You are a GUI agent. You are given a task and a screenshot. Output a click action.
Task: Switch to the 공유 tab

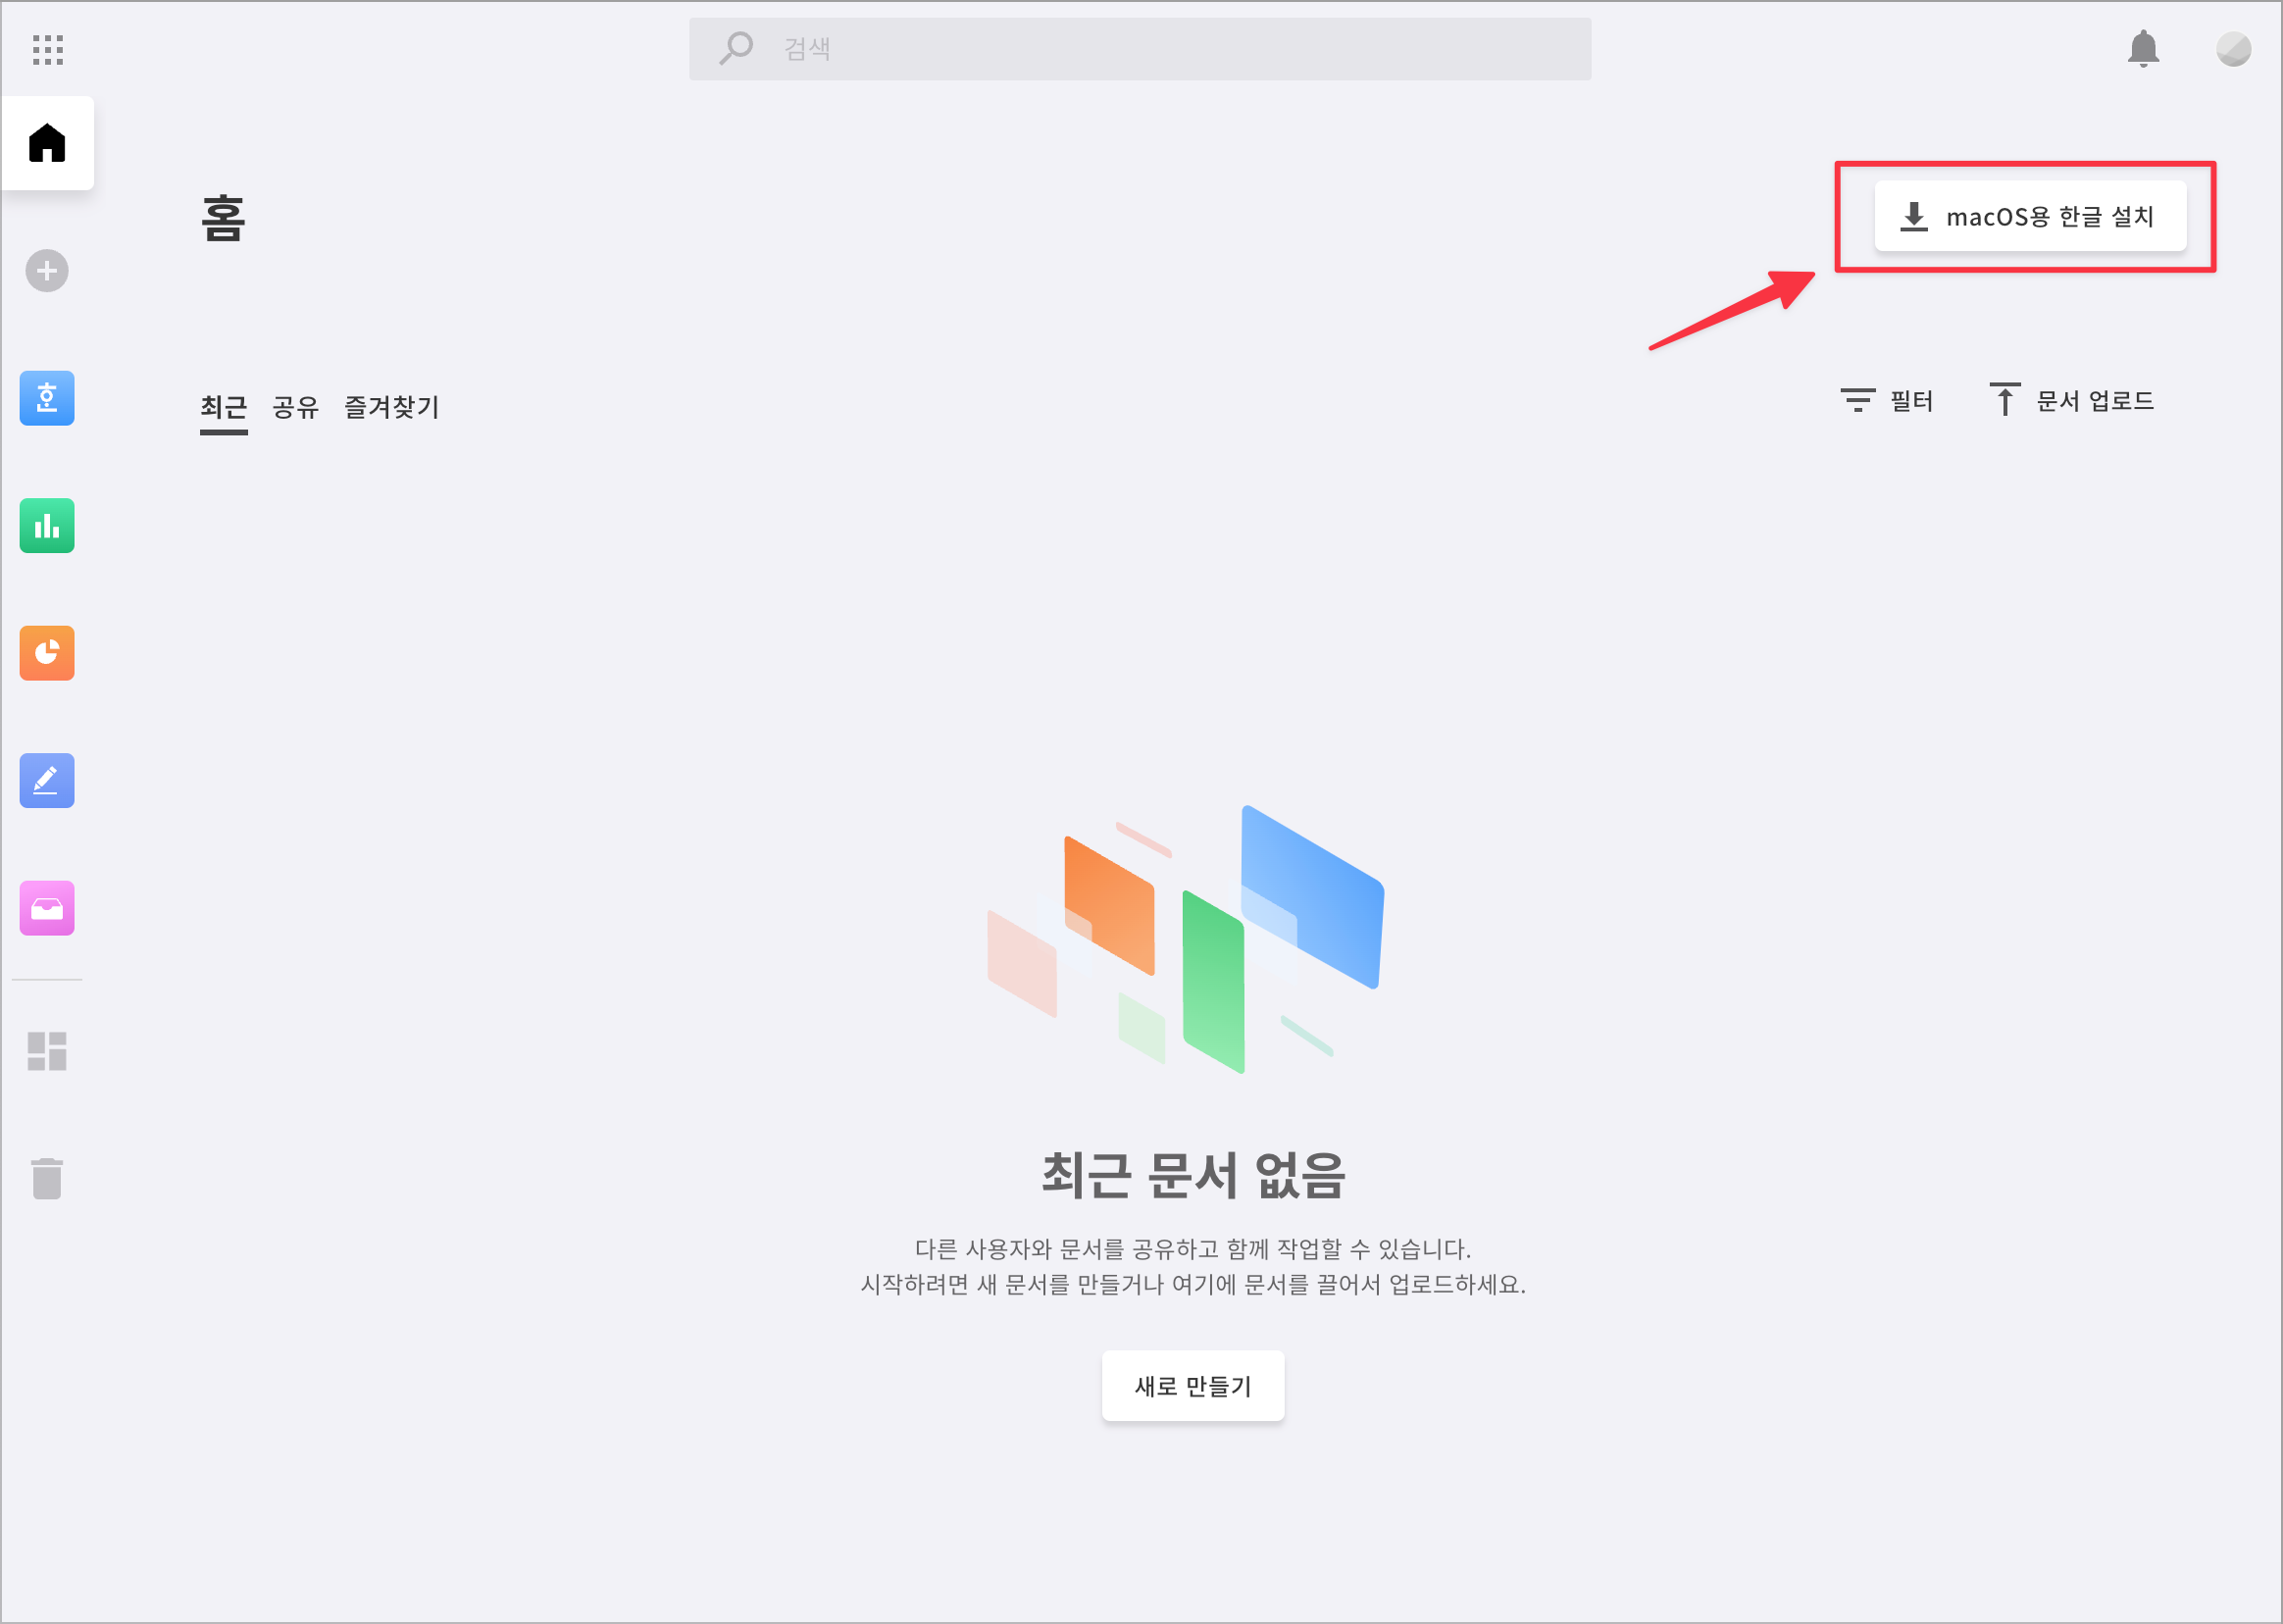pyautogui.click(x=296, y=407)
